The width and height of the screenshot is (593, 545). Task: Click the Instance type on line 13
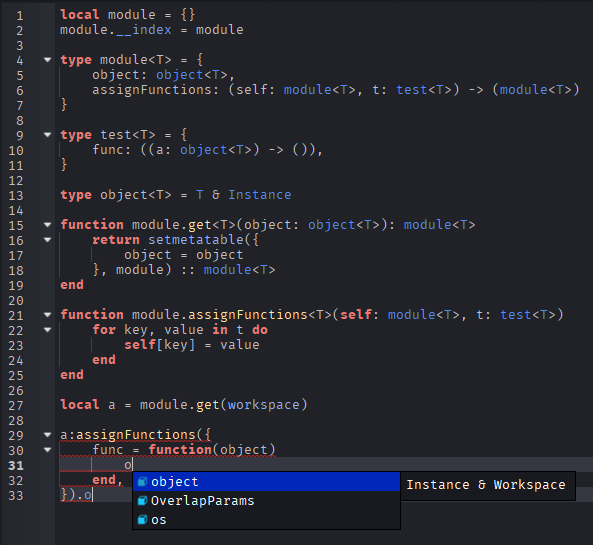[259, 195]
